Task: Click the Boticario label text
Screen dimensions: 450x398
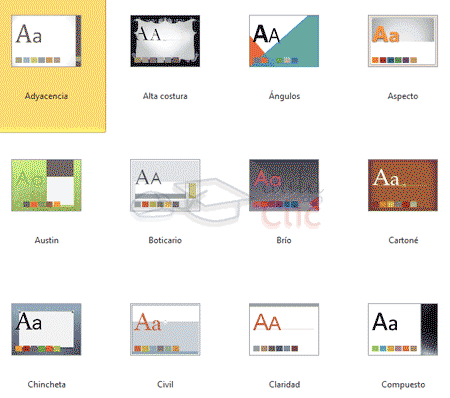Action: (165, 240)
